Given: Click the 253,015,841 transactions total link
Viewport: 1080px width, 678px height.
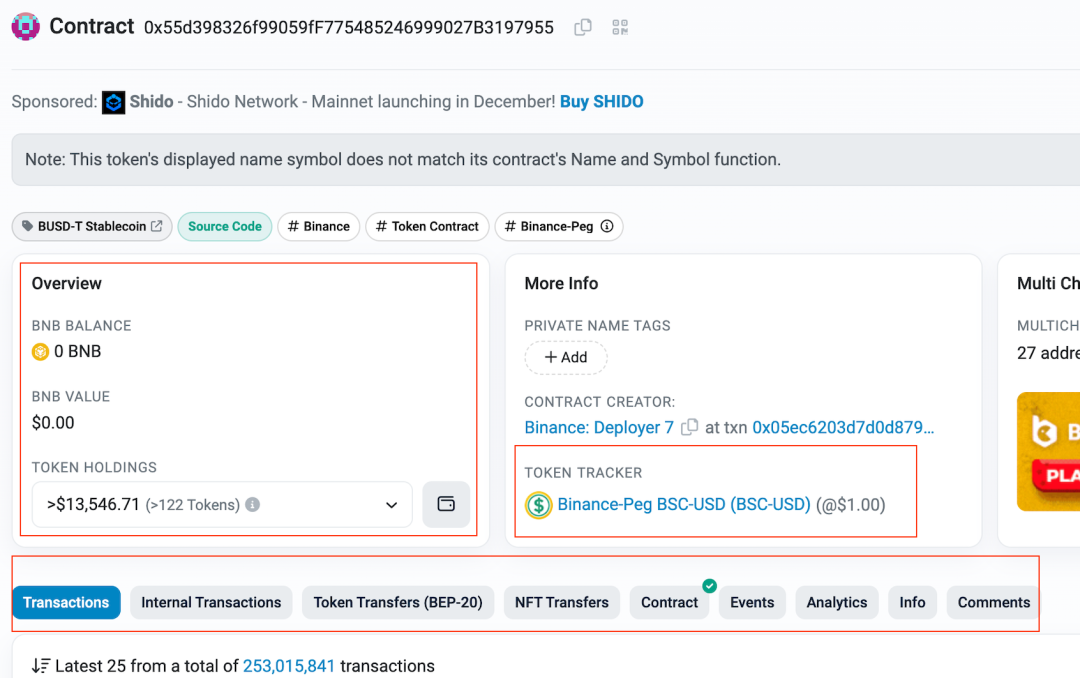Looking at the screenshot, I should 289,666.
